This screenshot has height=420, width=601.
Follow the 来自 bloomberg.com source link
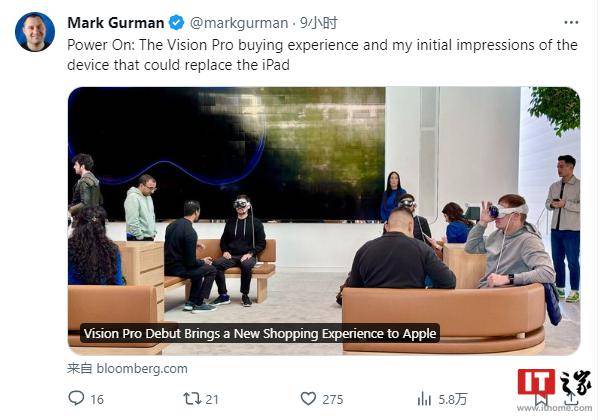[127, 368]
